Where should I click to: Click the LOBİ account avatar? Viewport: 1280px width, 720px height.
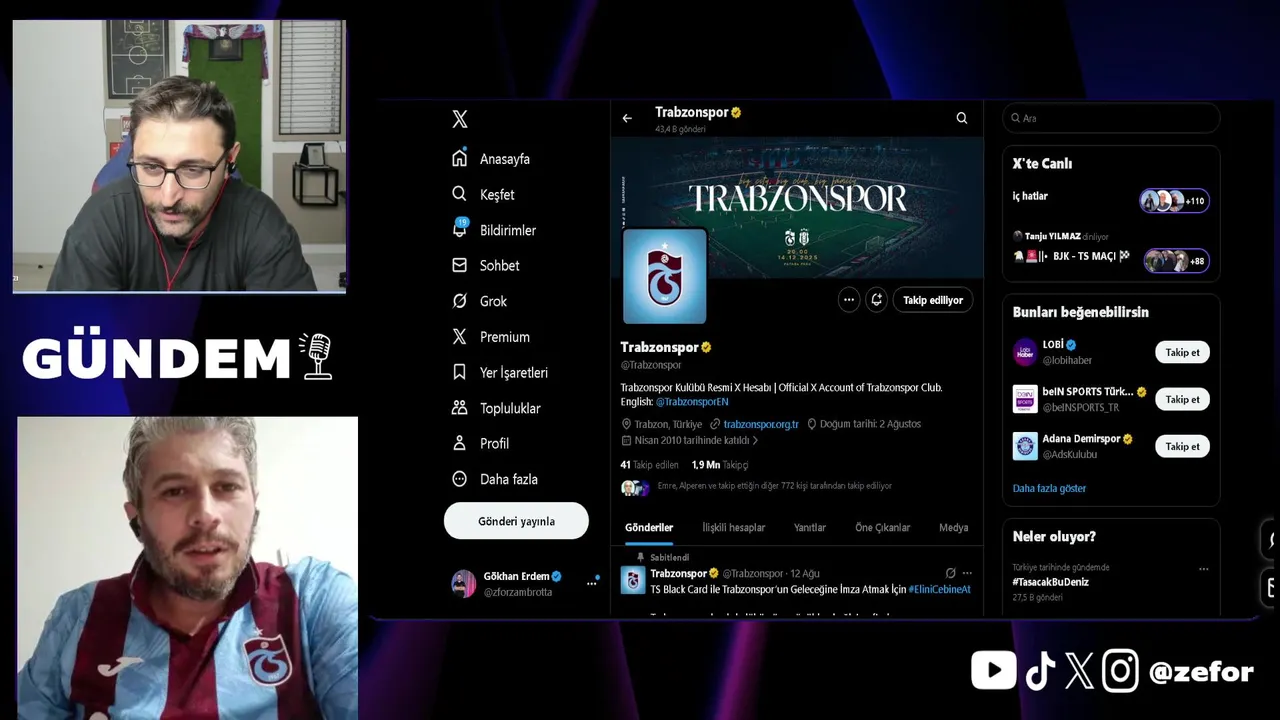pos(1025,352)
